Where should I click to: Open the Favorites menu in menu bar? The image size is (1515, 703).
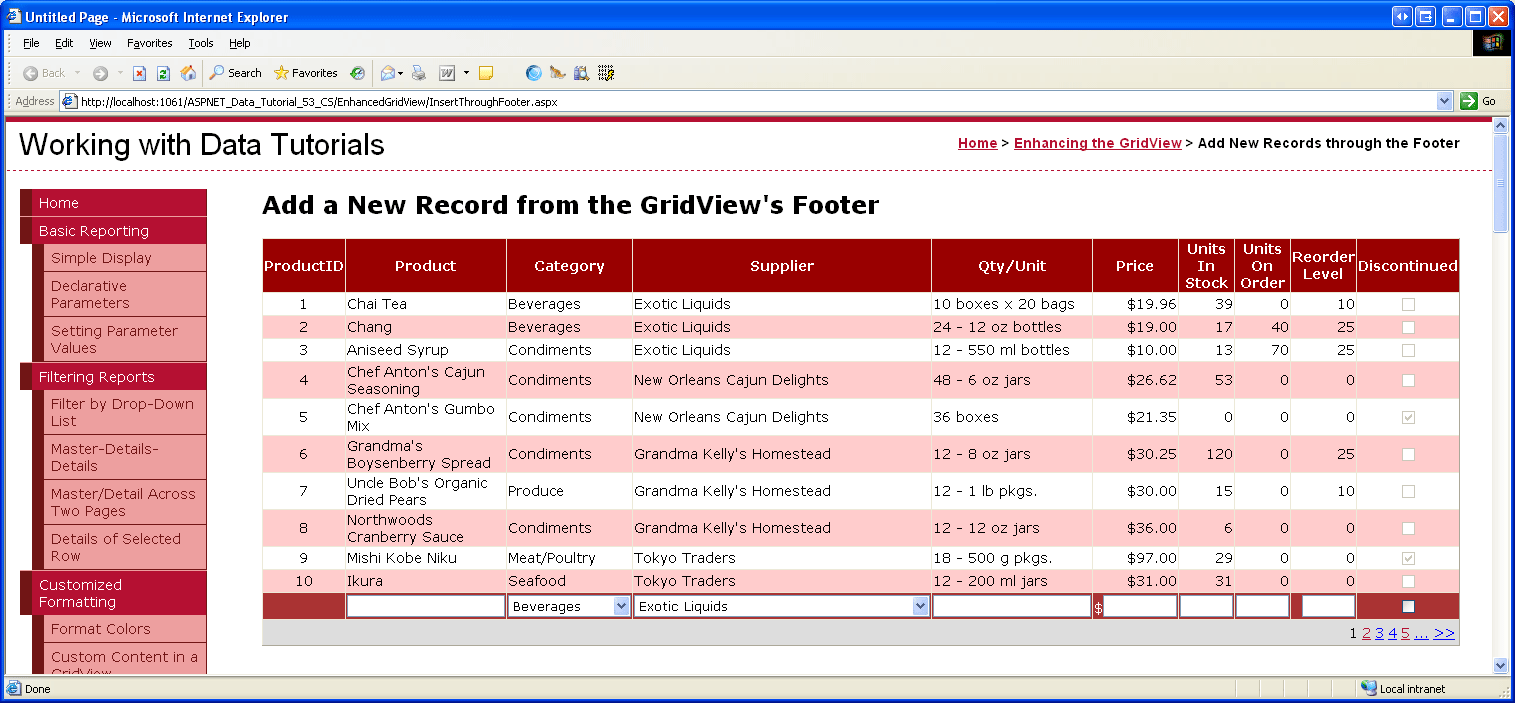[149, 43]
